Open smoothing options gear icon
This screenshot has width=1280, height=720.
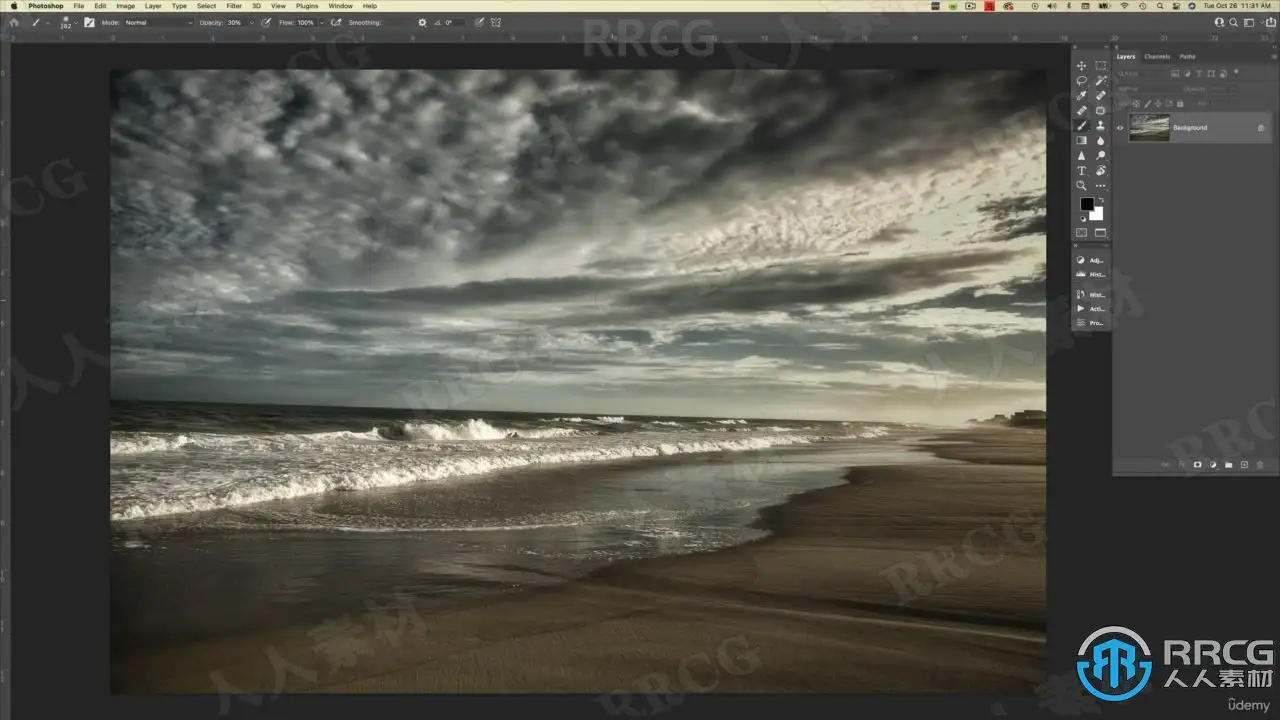pos(422,22)
